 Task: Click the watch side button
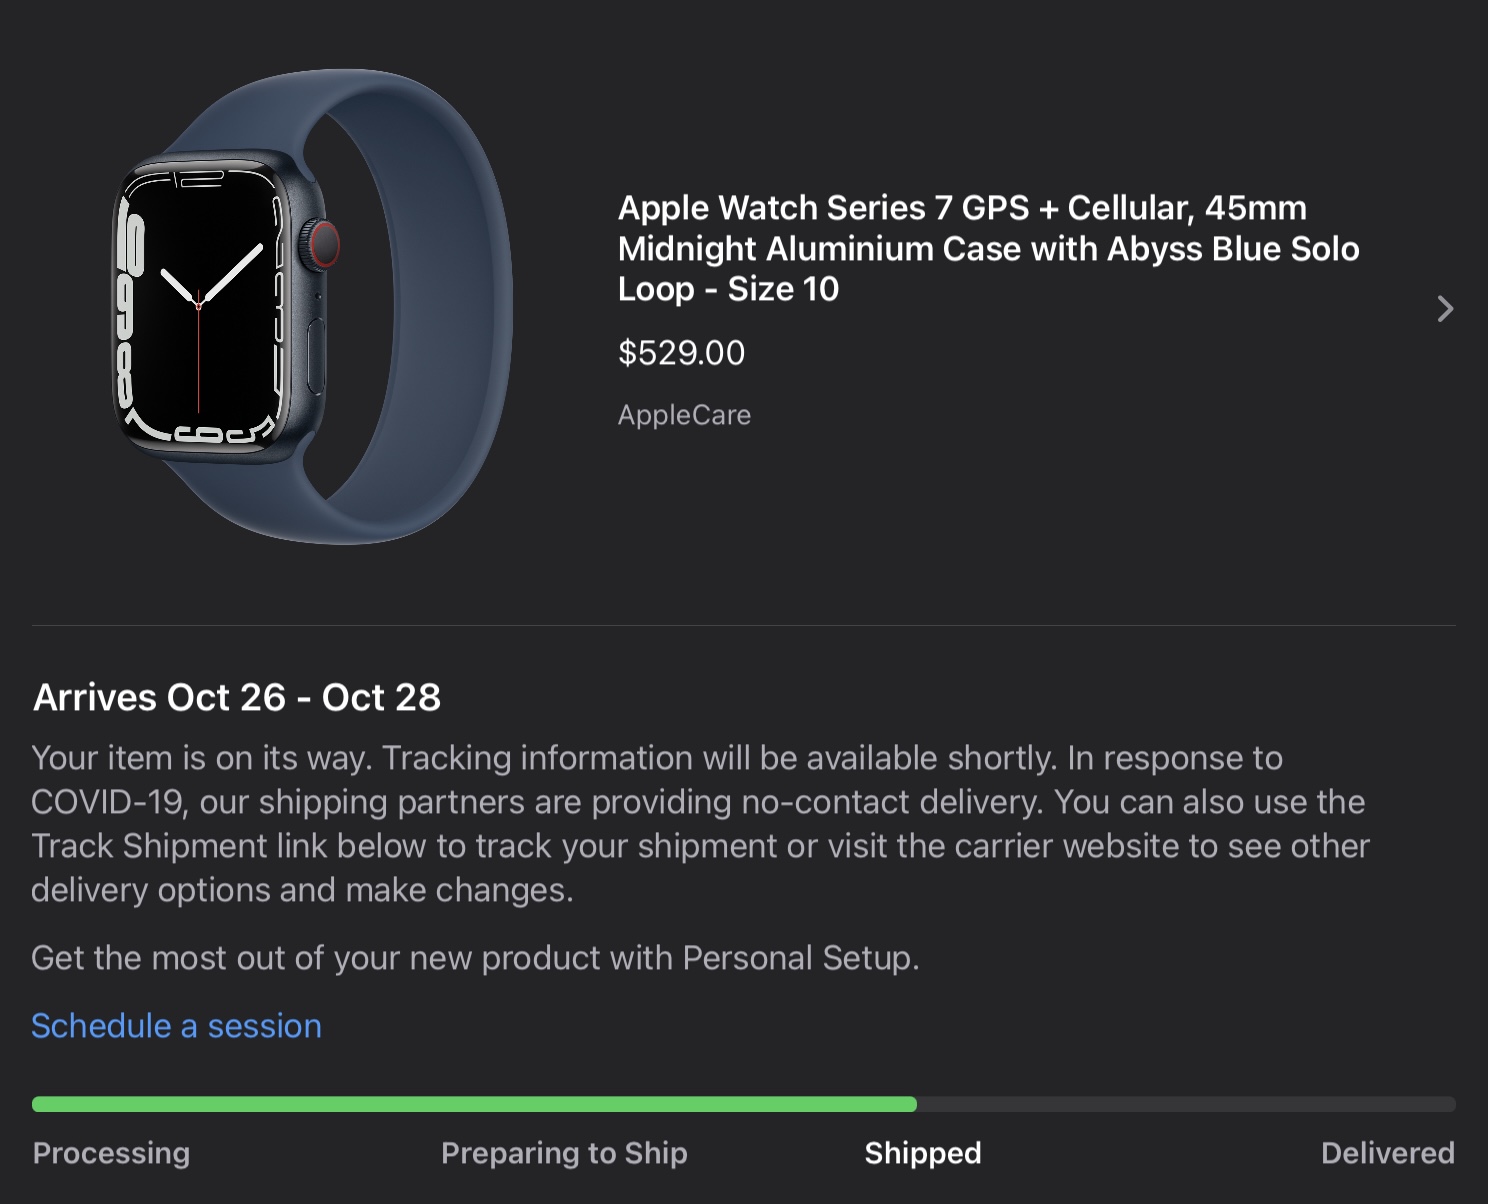pos(316,357)
